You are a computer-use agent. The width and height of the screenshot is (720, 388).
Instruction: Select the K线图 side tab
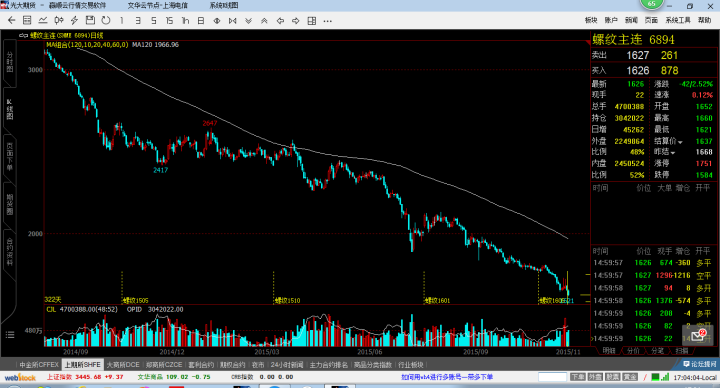(x=10, y=109)
